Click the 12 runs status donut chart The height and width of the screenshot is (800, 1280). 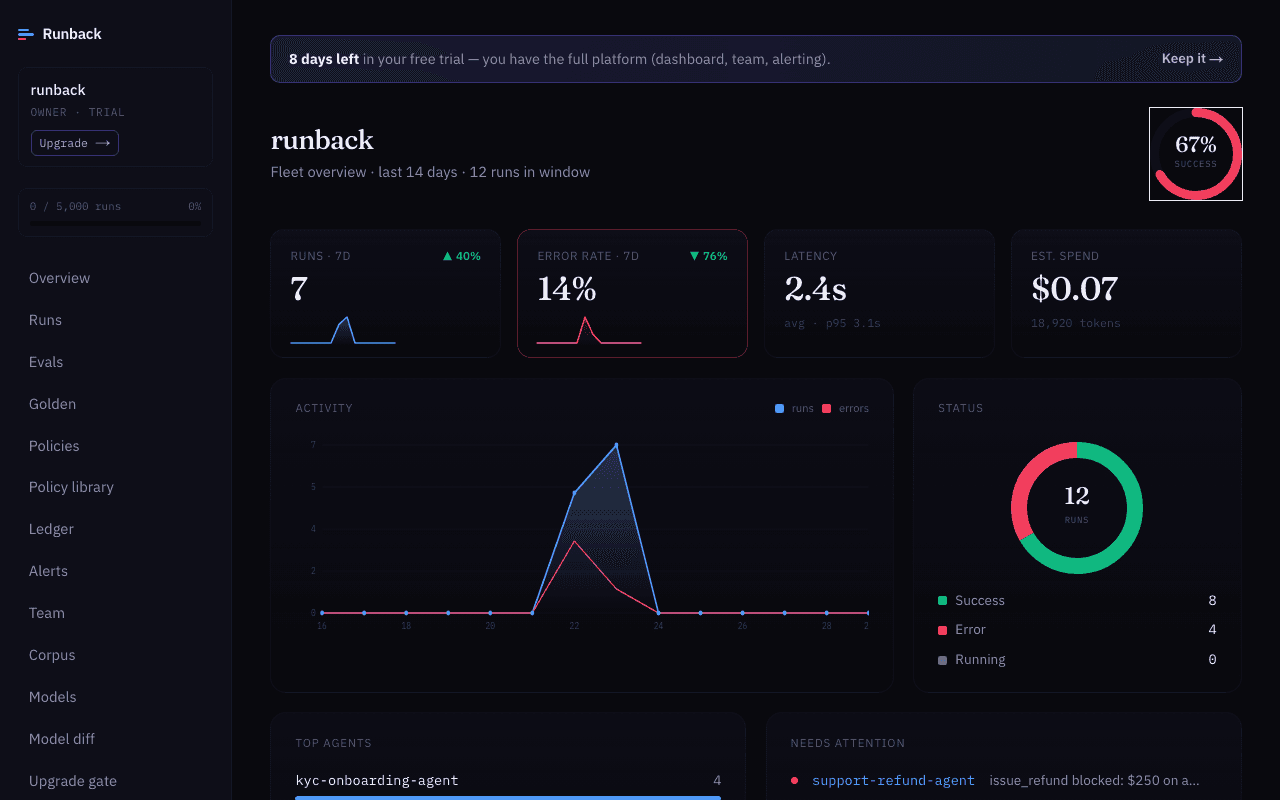click(1077, 508)
